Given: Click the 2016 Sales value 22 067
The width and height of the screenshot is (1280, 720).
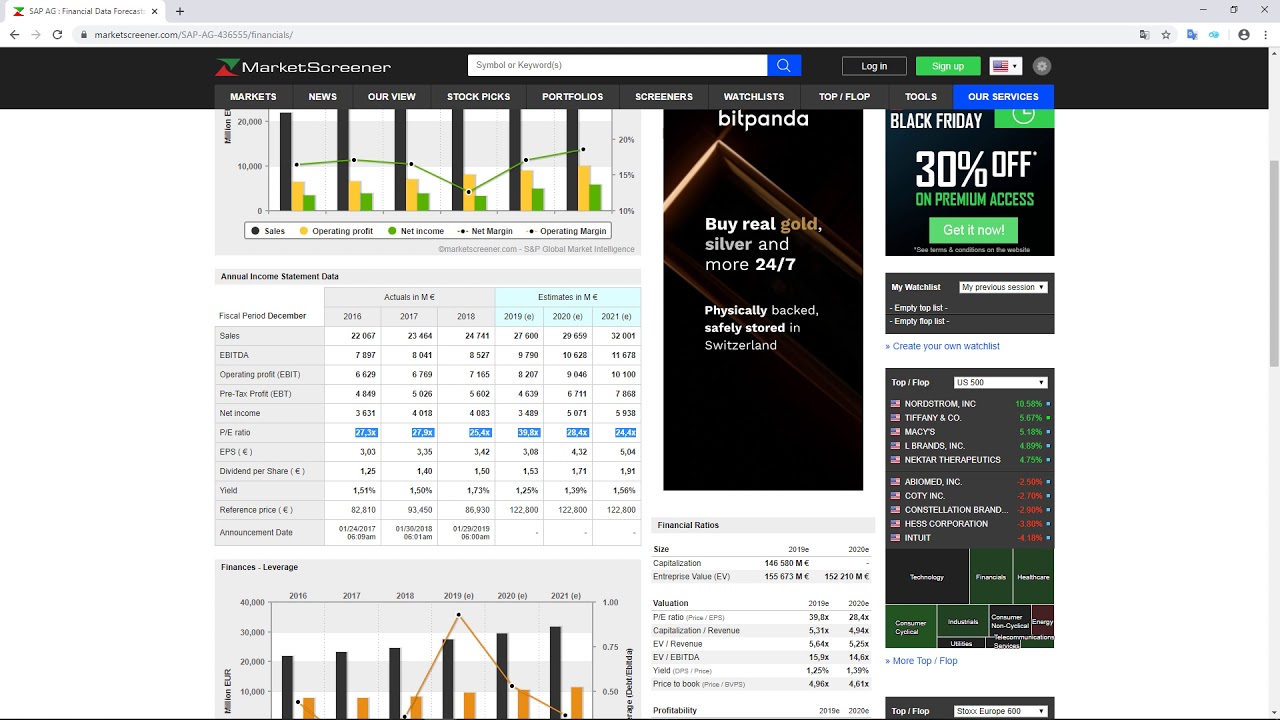Looking at the screenshot, I should pos(363,336).
